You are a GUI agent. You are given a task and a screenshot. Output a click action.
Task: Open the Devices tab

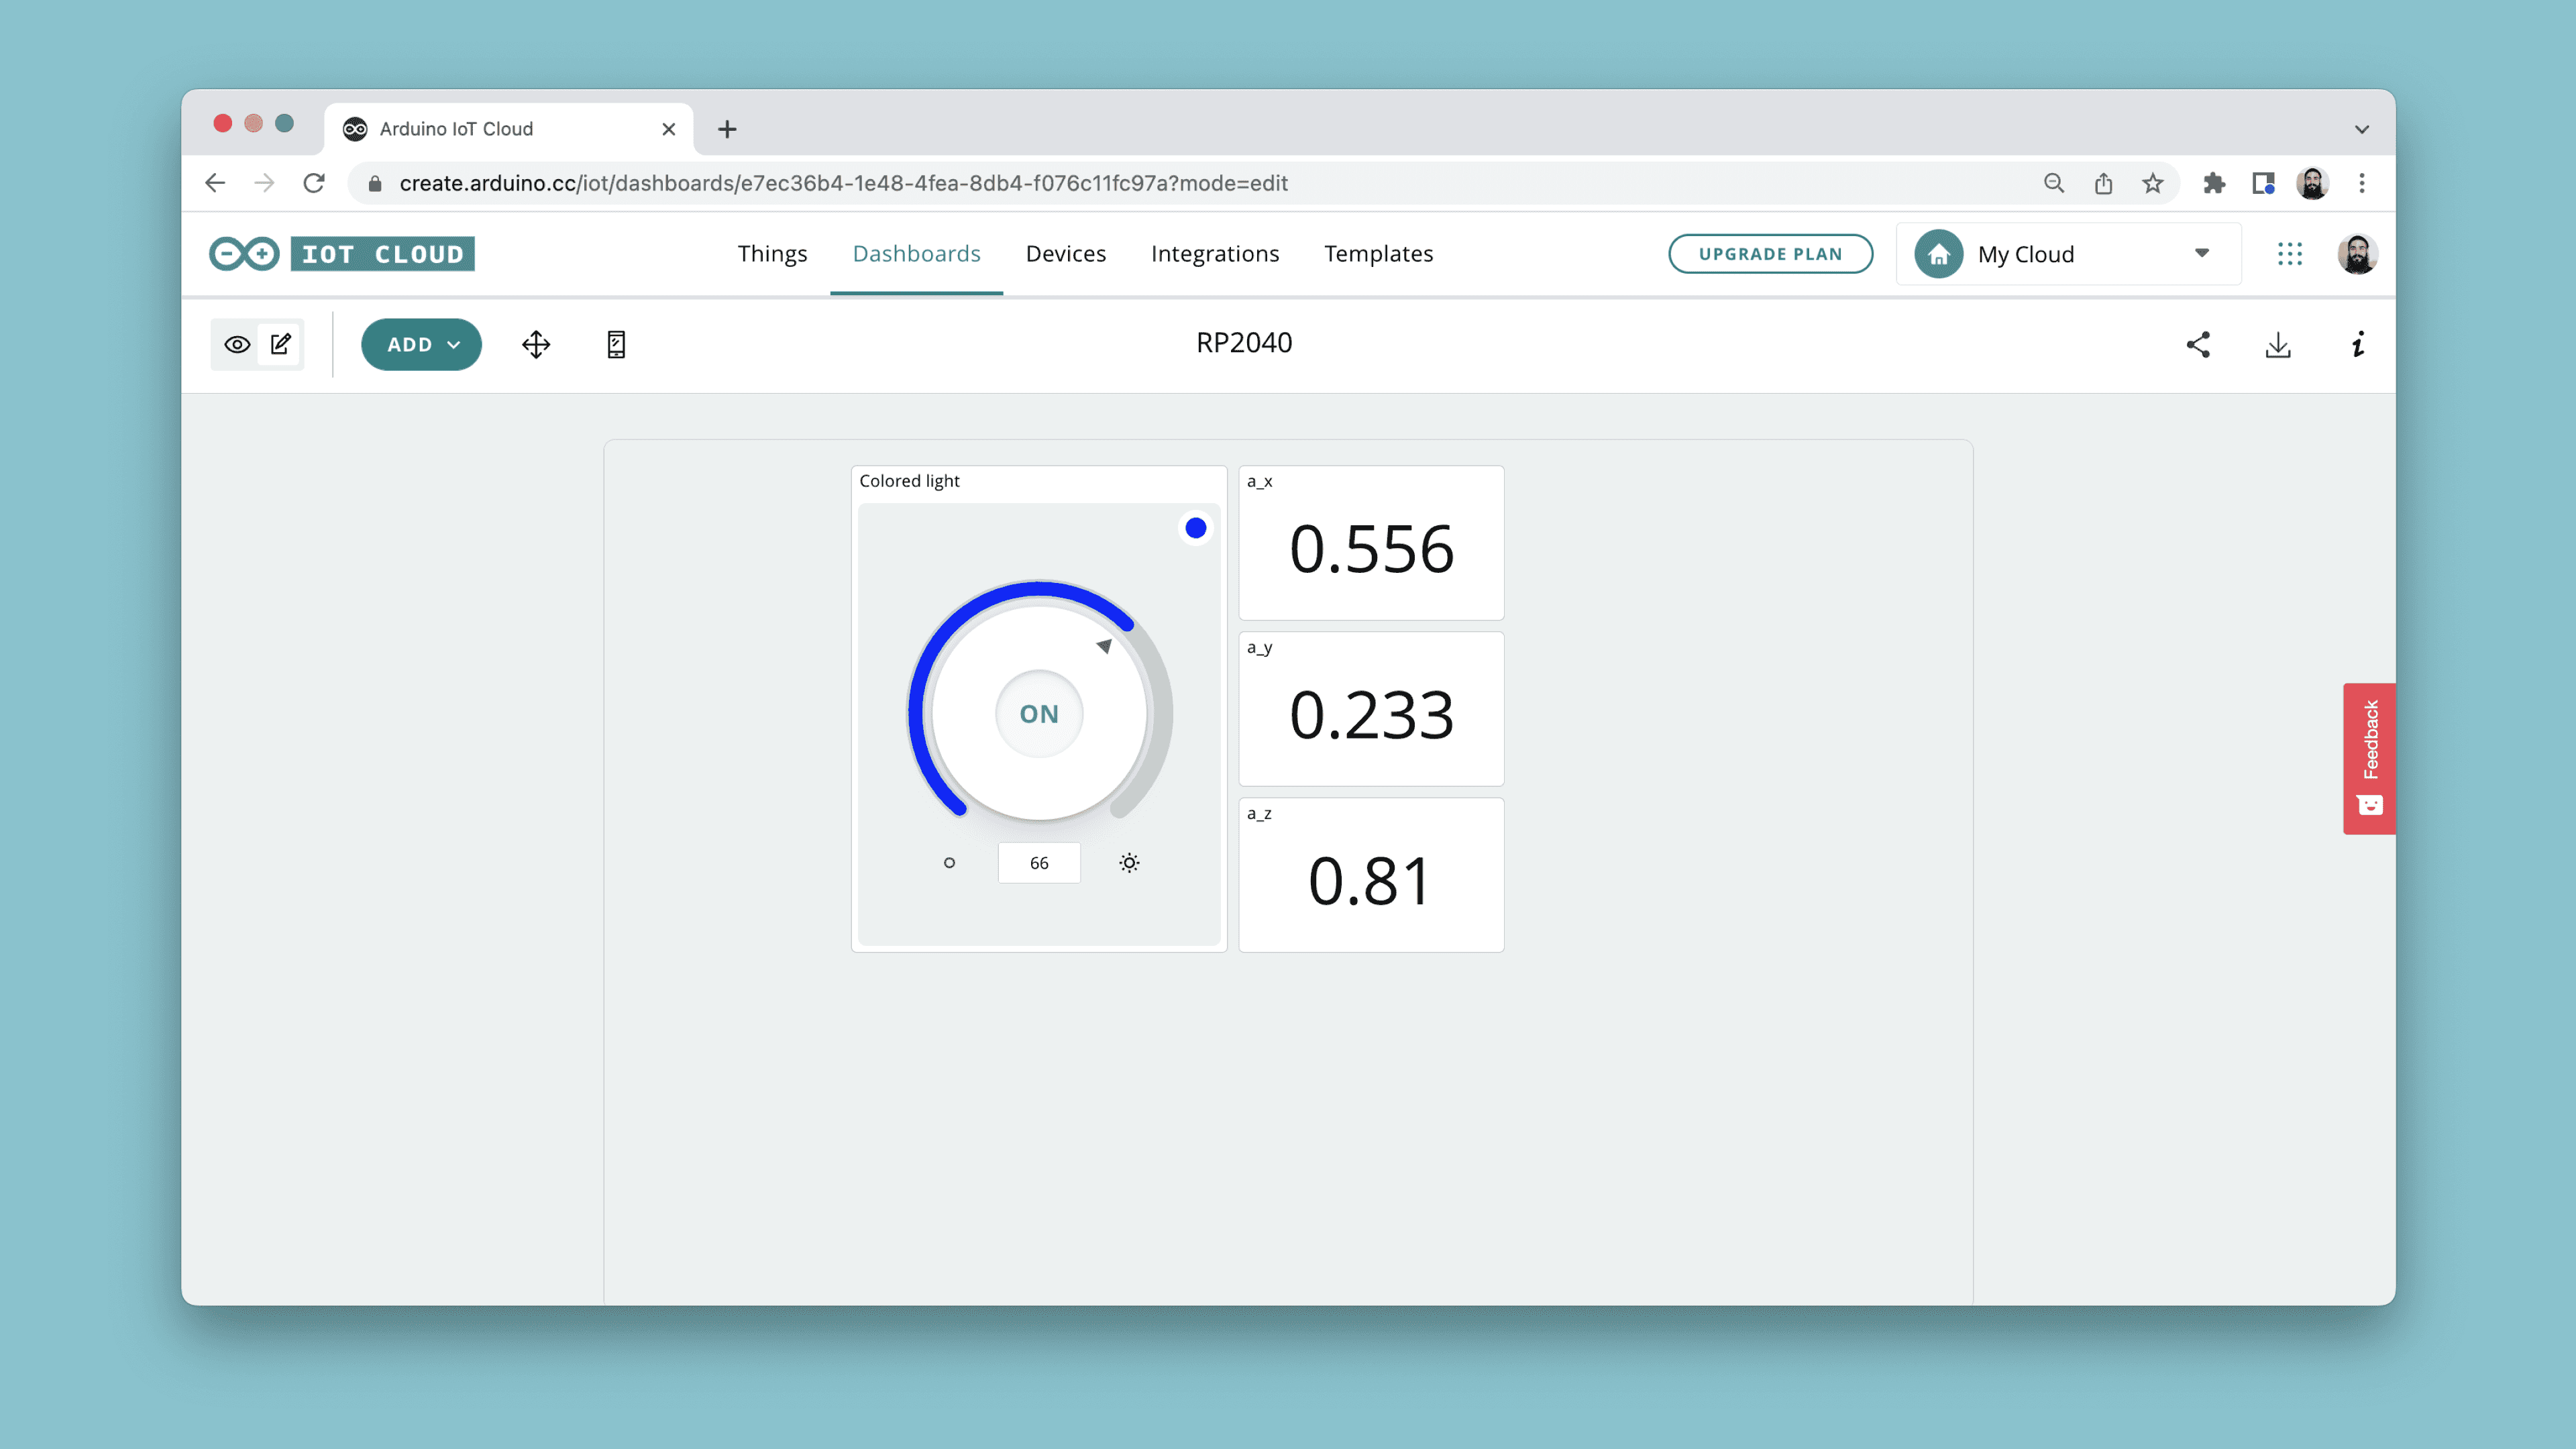tap(1065, 254)
